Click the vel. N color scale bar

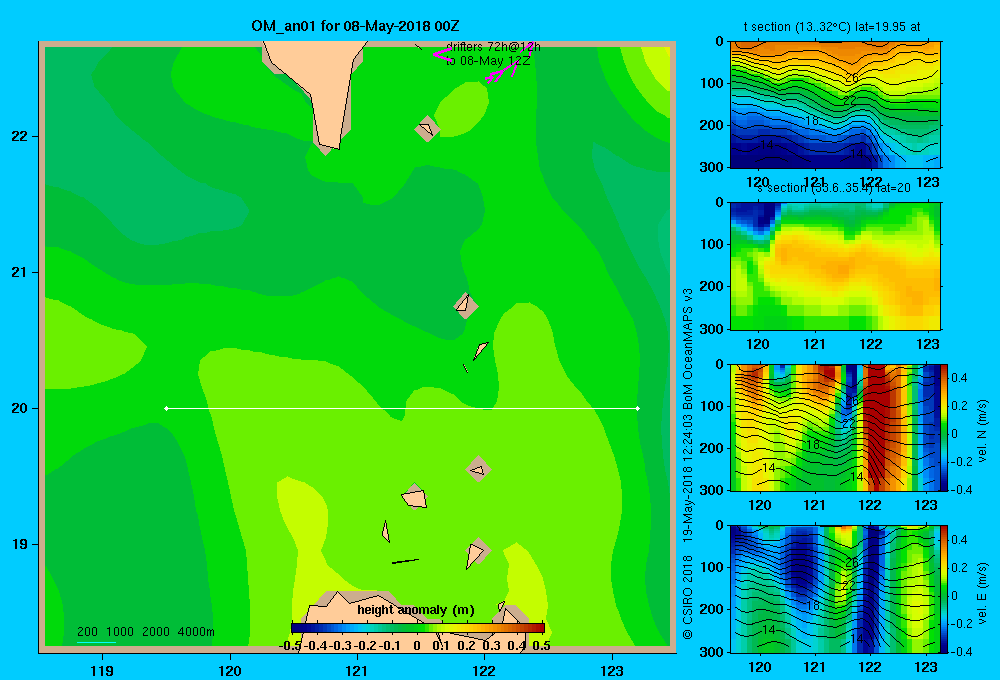[x=945, y=427]
